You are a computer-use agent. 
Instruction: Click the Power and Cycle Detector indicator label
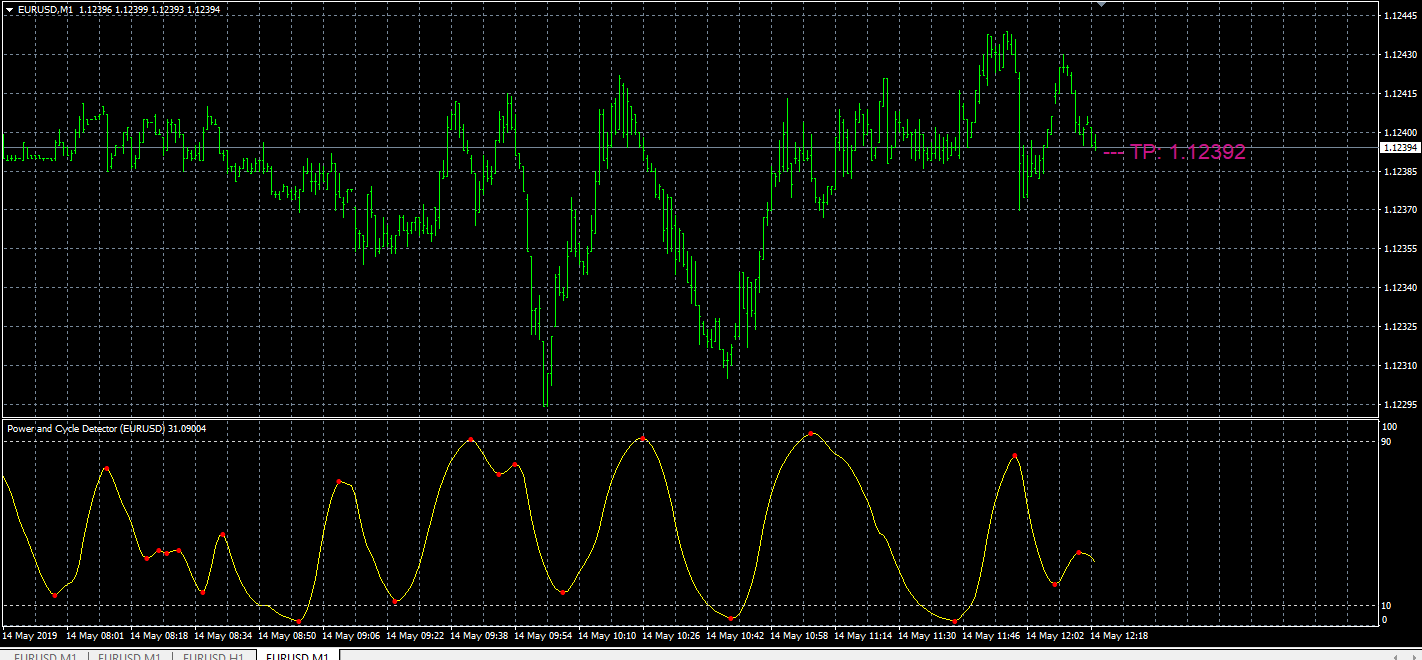[x=106, y=428]
